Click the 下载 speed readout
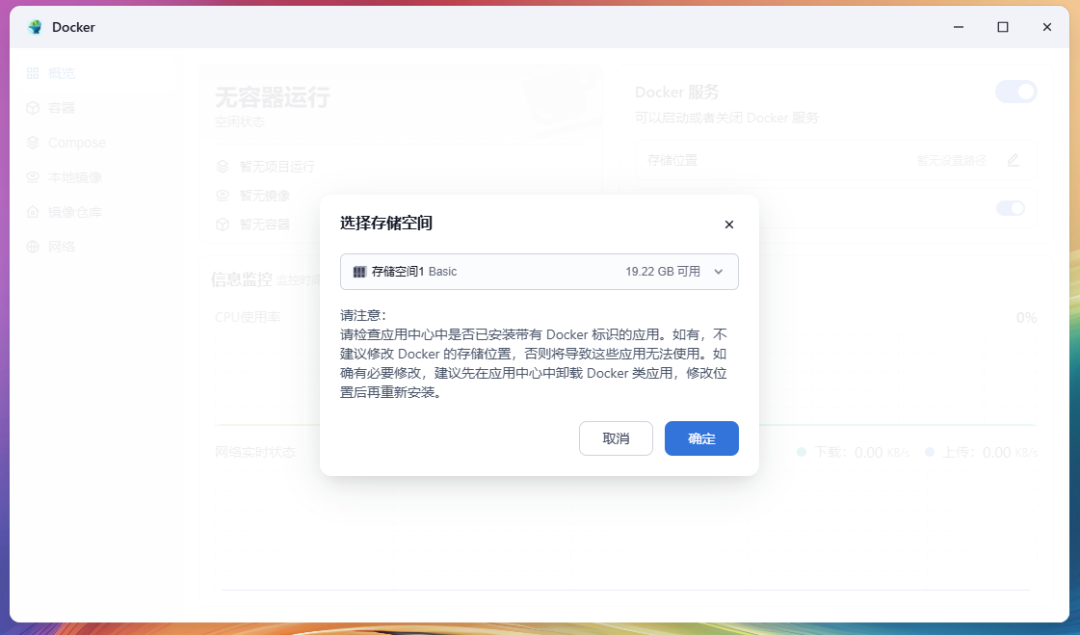 click(853, 452)
